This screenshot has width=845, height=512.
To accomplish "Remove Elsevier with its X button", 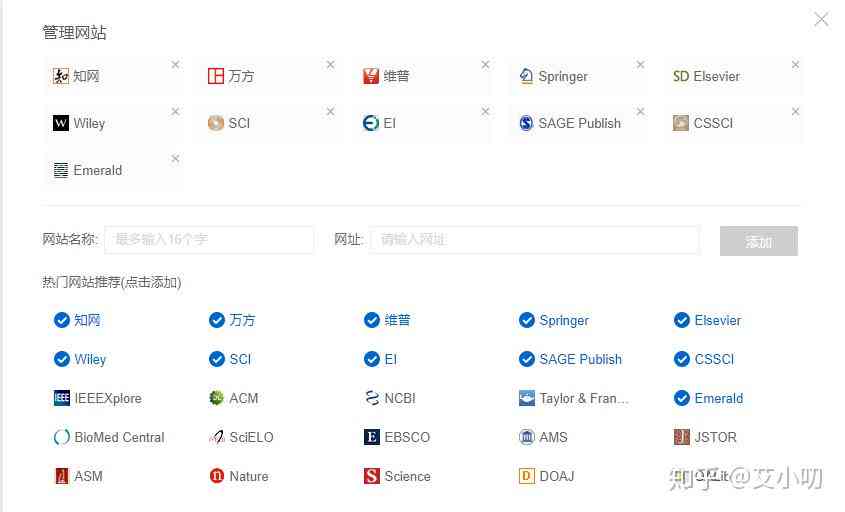I will (x=795, y=65).
